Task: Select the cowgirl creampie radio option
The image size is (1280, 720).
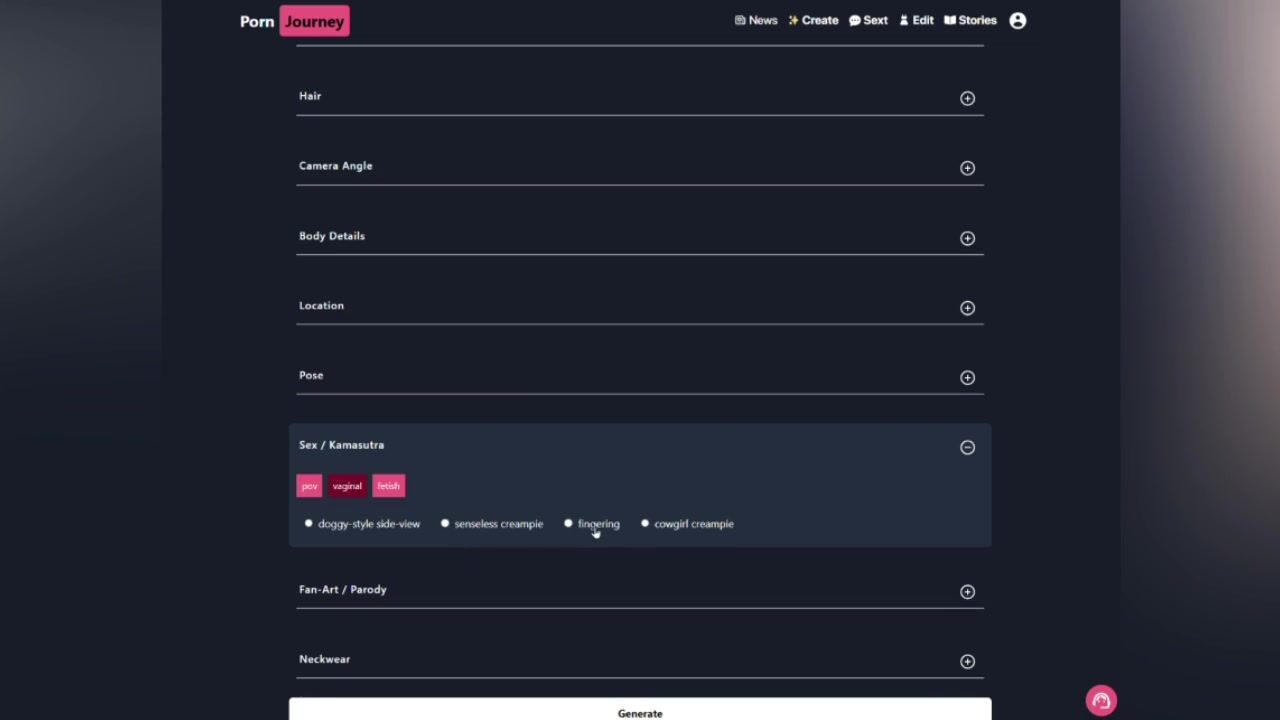Action: click(645, 524)
